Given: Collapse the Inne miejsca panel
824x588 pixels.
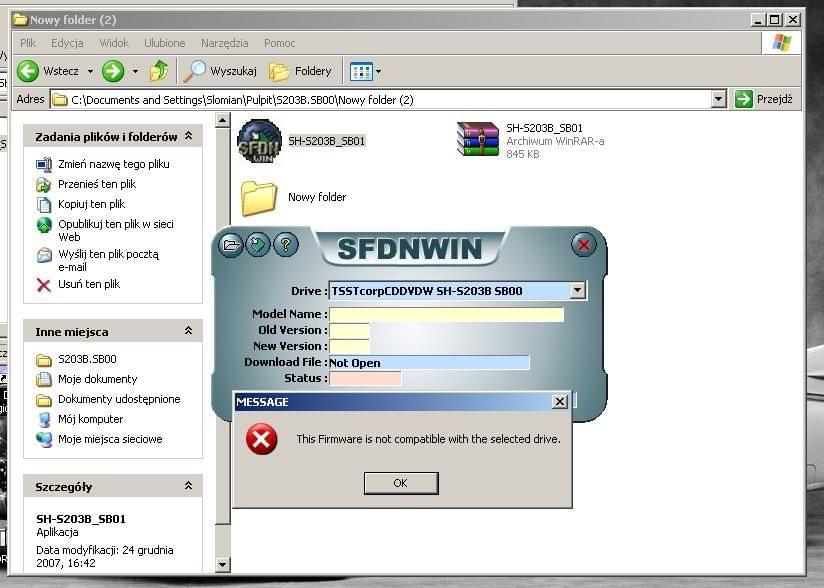Looking at the screenshot, I should pyautogui.click(x=189, y=331).
